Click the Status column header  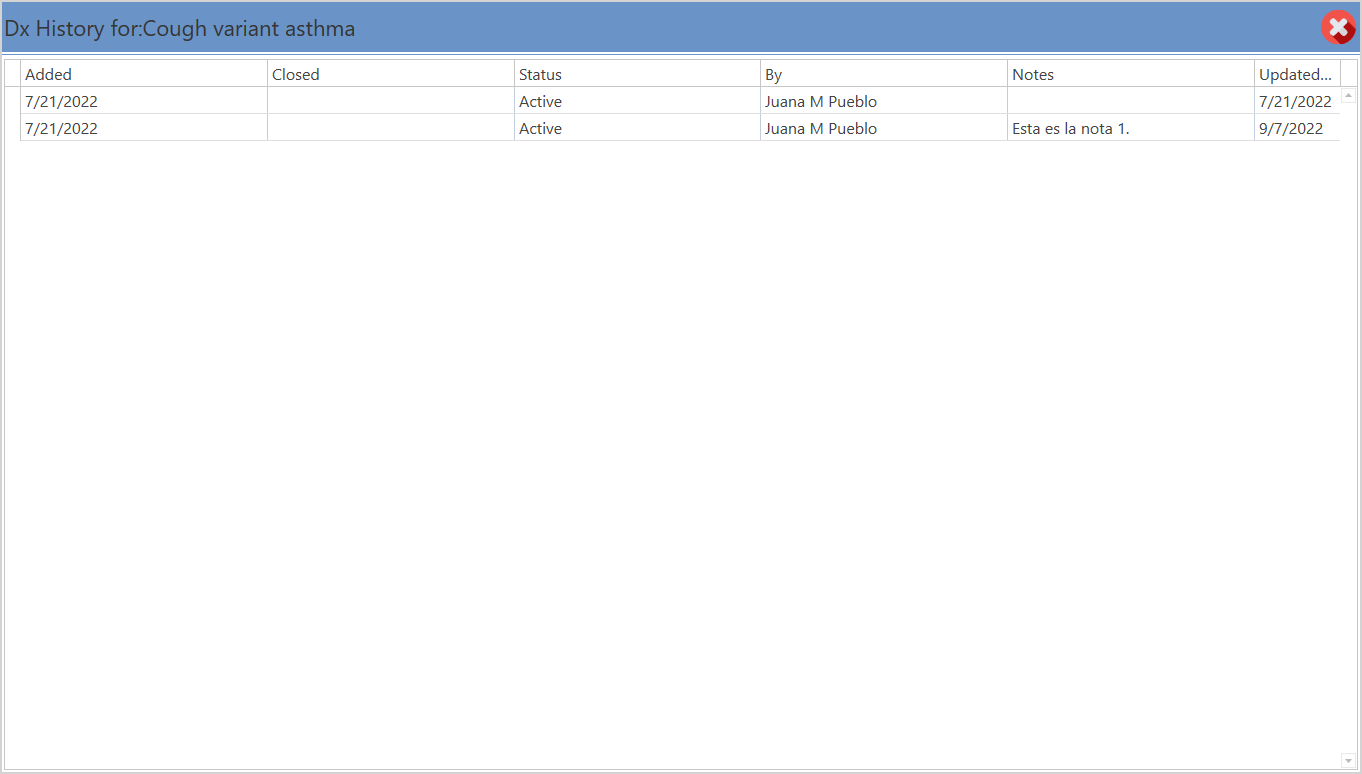click(638, 74)
